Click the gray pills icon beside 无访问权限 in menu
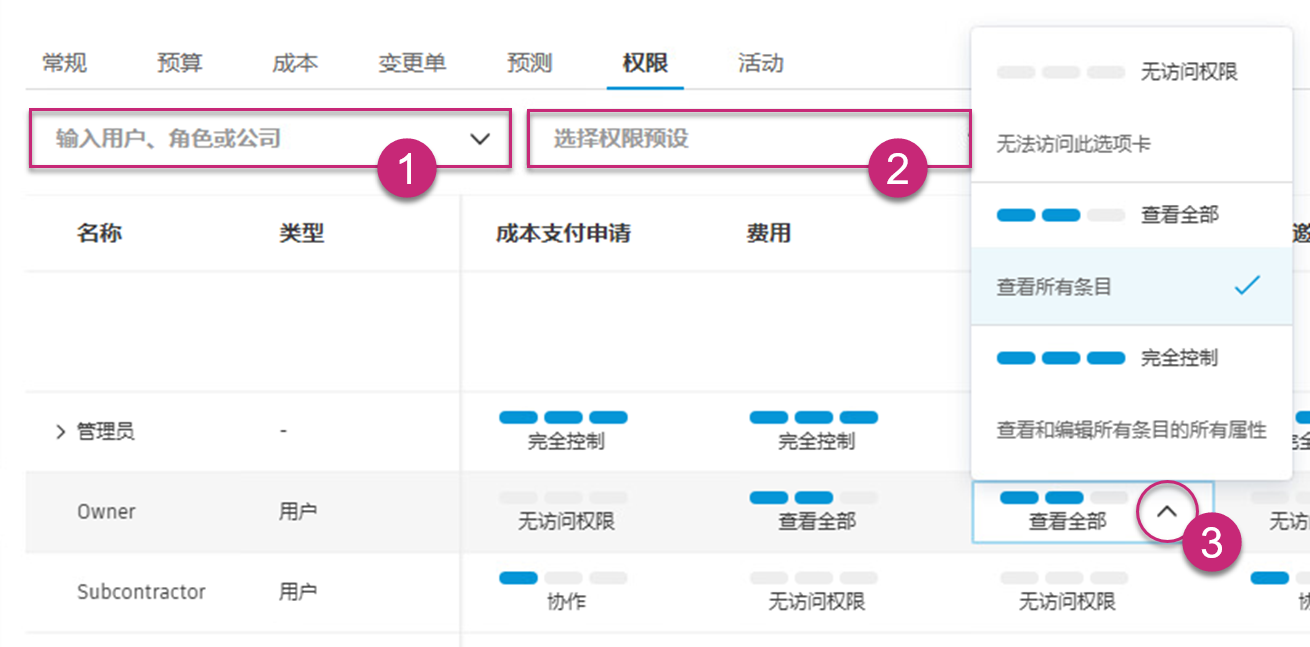Screen dimensions: 1310x647 [x=1063, y=72]
